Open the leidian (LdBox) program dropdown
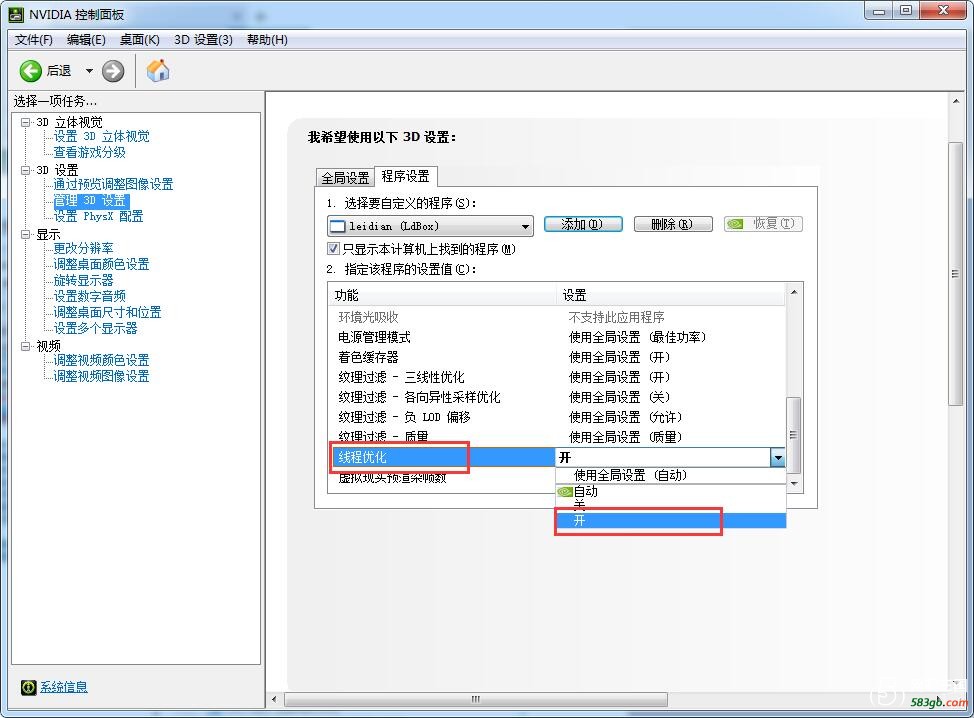Screen dimensions: 974x718 pyautogui.click(x=430, y=226)
